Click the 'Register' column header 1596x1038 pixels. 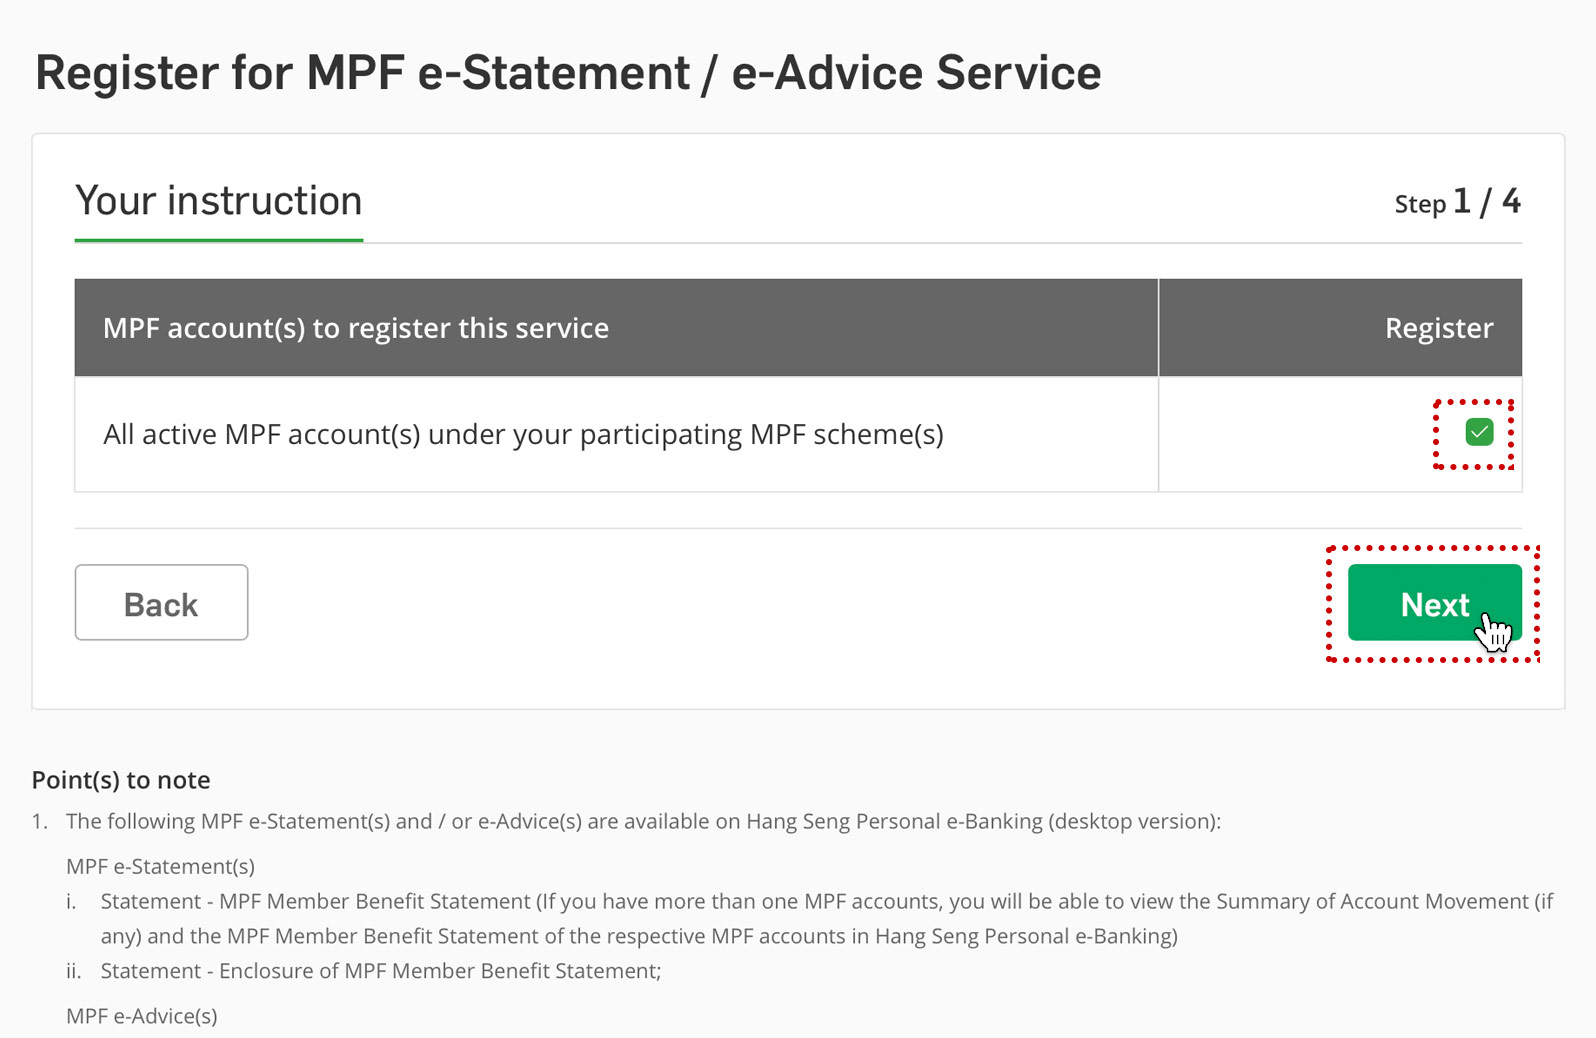pos(1439,328)
